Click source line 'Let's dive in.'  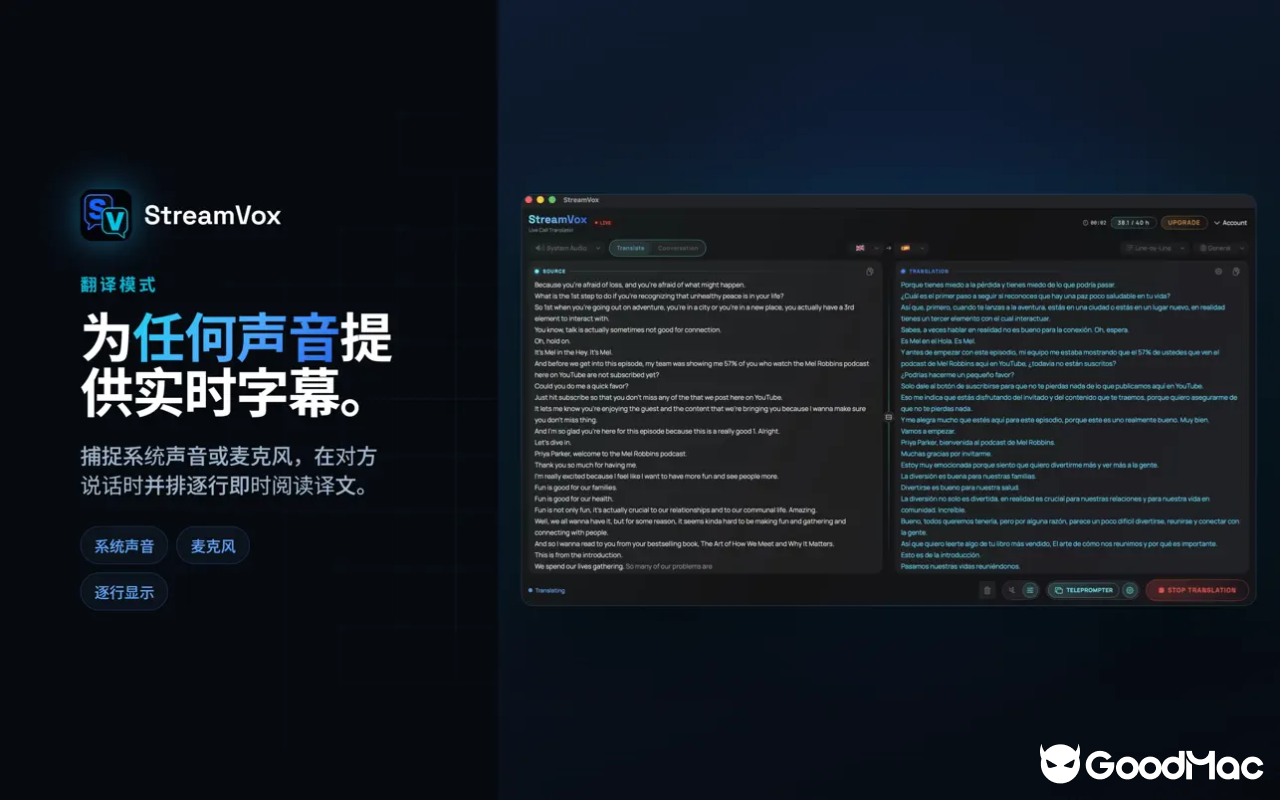(554, 442)
